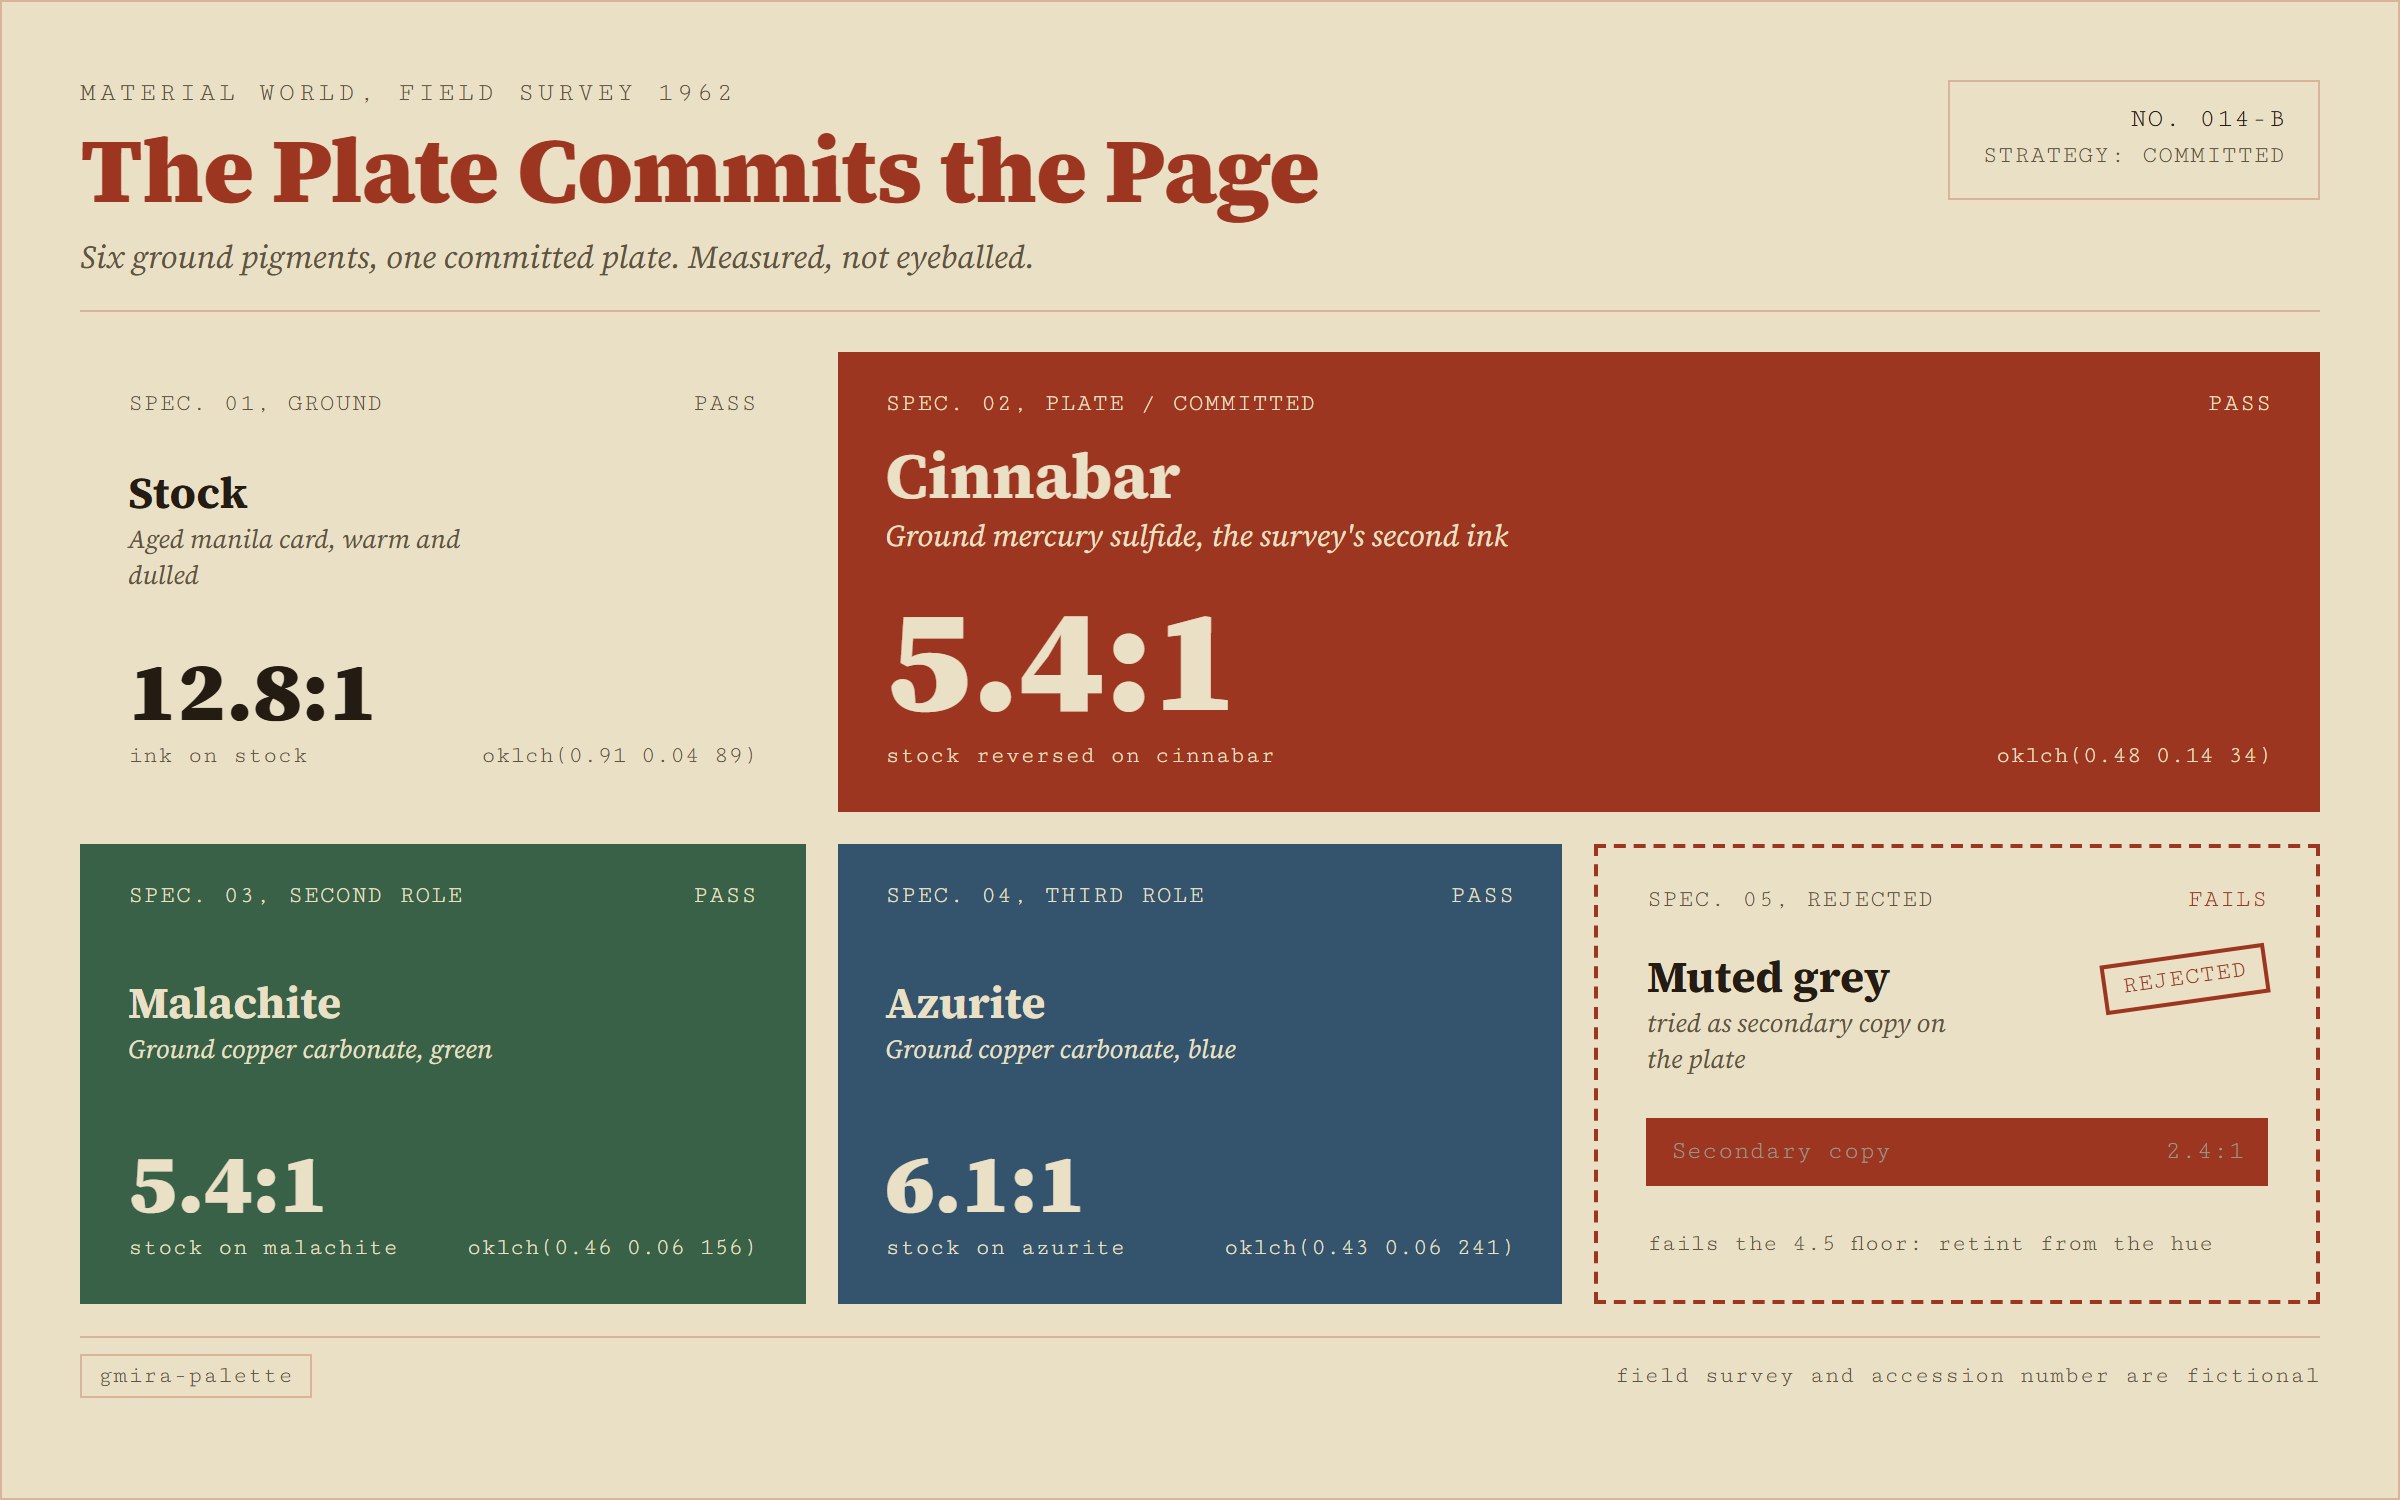2400x1500 pixels.
Task: Click the oklch(0.43 0.06 241) value
Action: (x=1369, y=1248)
